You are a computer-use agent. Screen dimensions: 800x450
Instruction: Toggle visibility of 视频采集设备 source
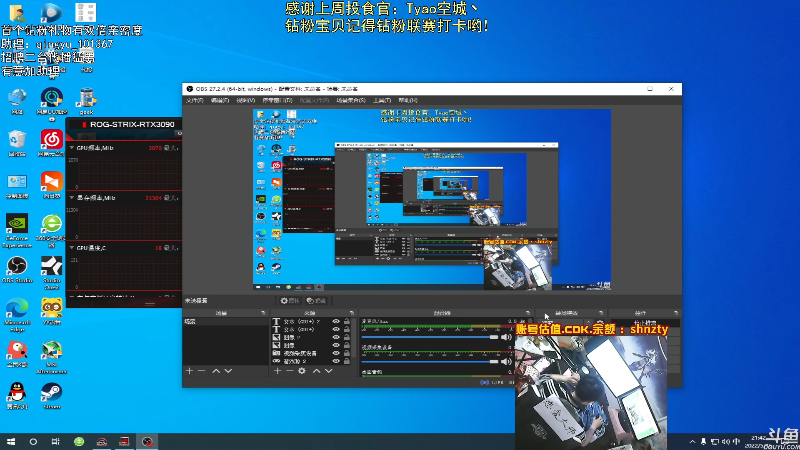coord(336,353)
